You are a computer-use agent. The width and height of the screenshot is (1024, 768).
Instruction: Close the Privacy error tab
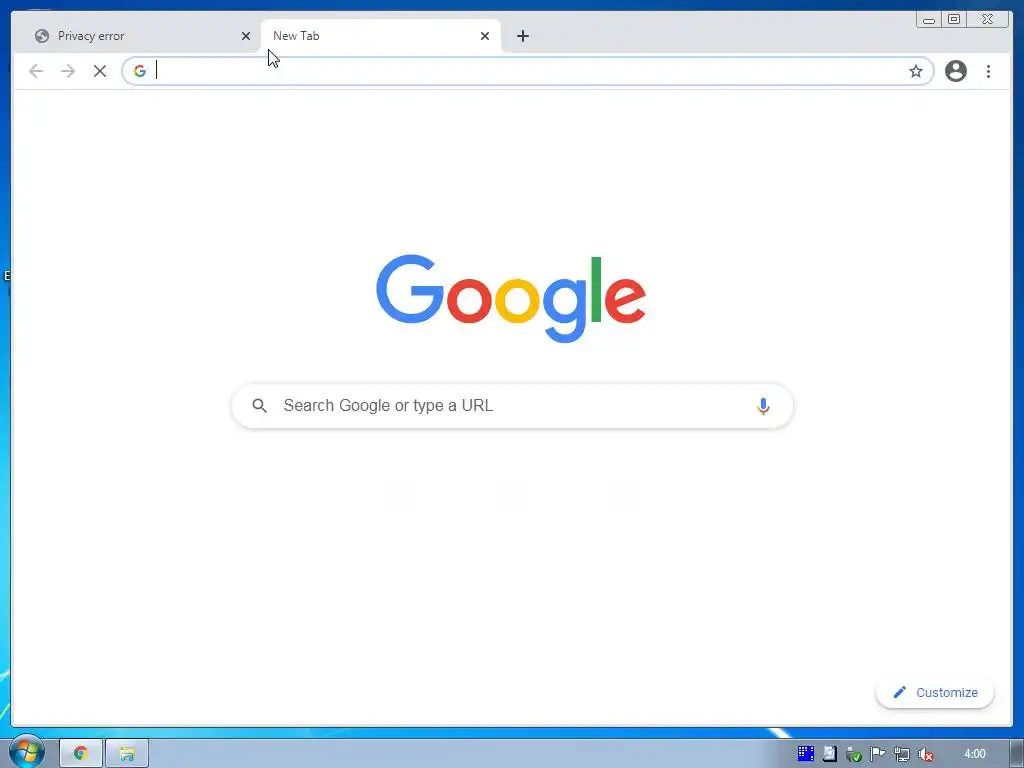click(246, 36)
